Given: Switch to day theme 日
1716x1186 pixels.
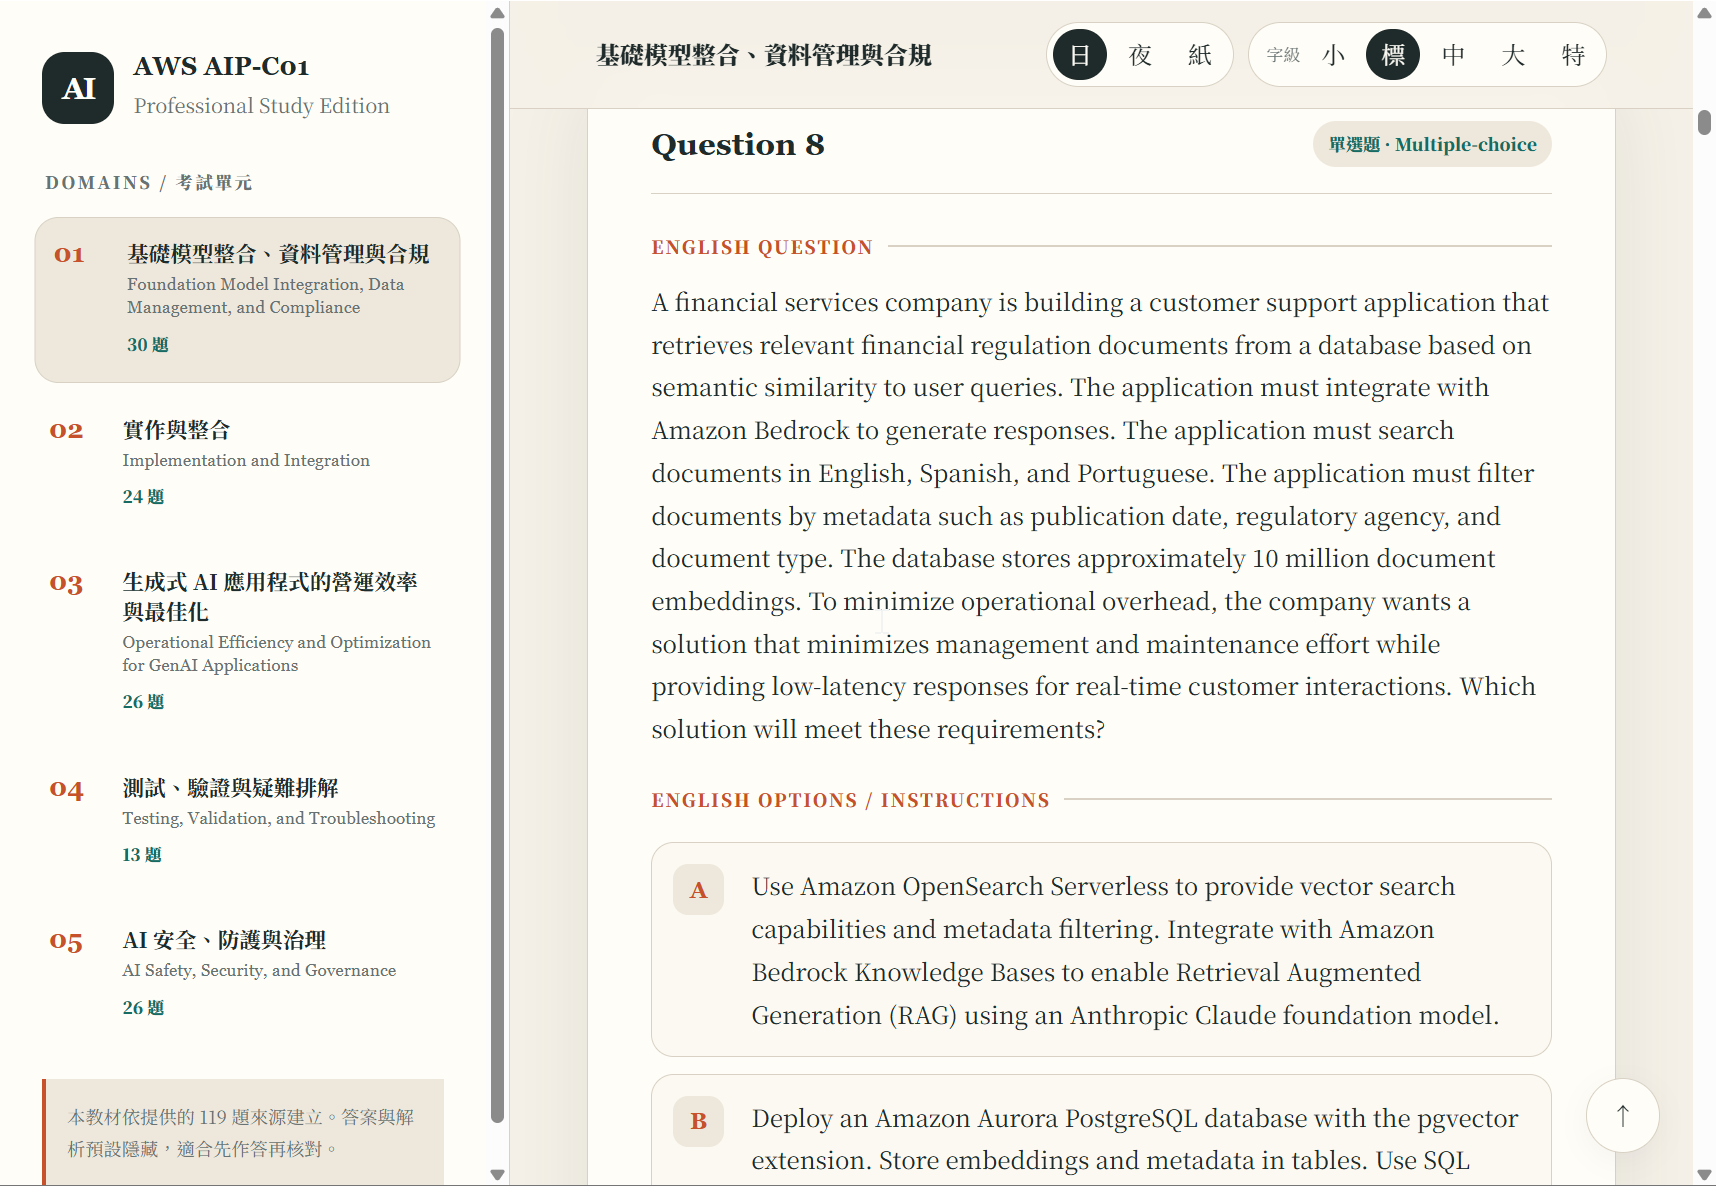Looking at the screenshot, I should tap(1080, 55).
